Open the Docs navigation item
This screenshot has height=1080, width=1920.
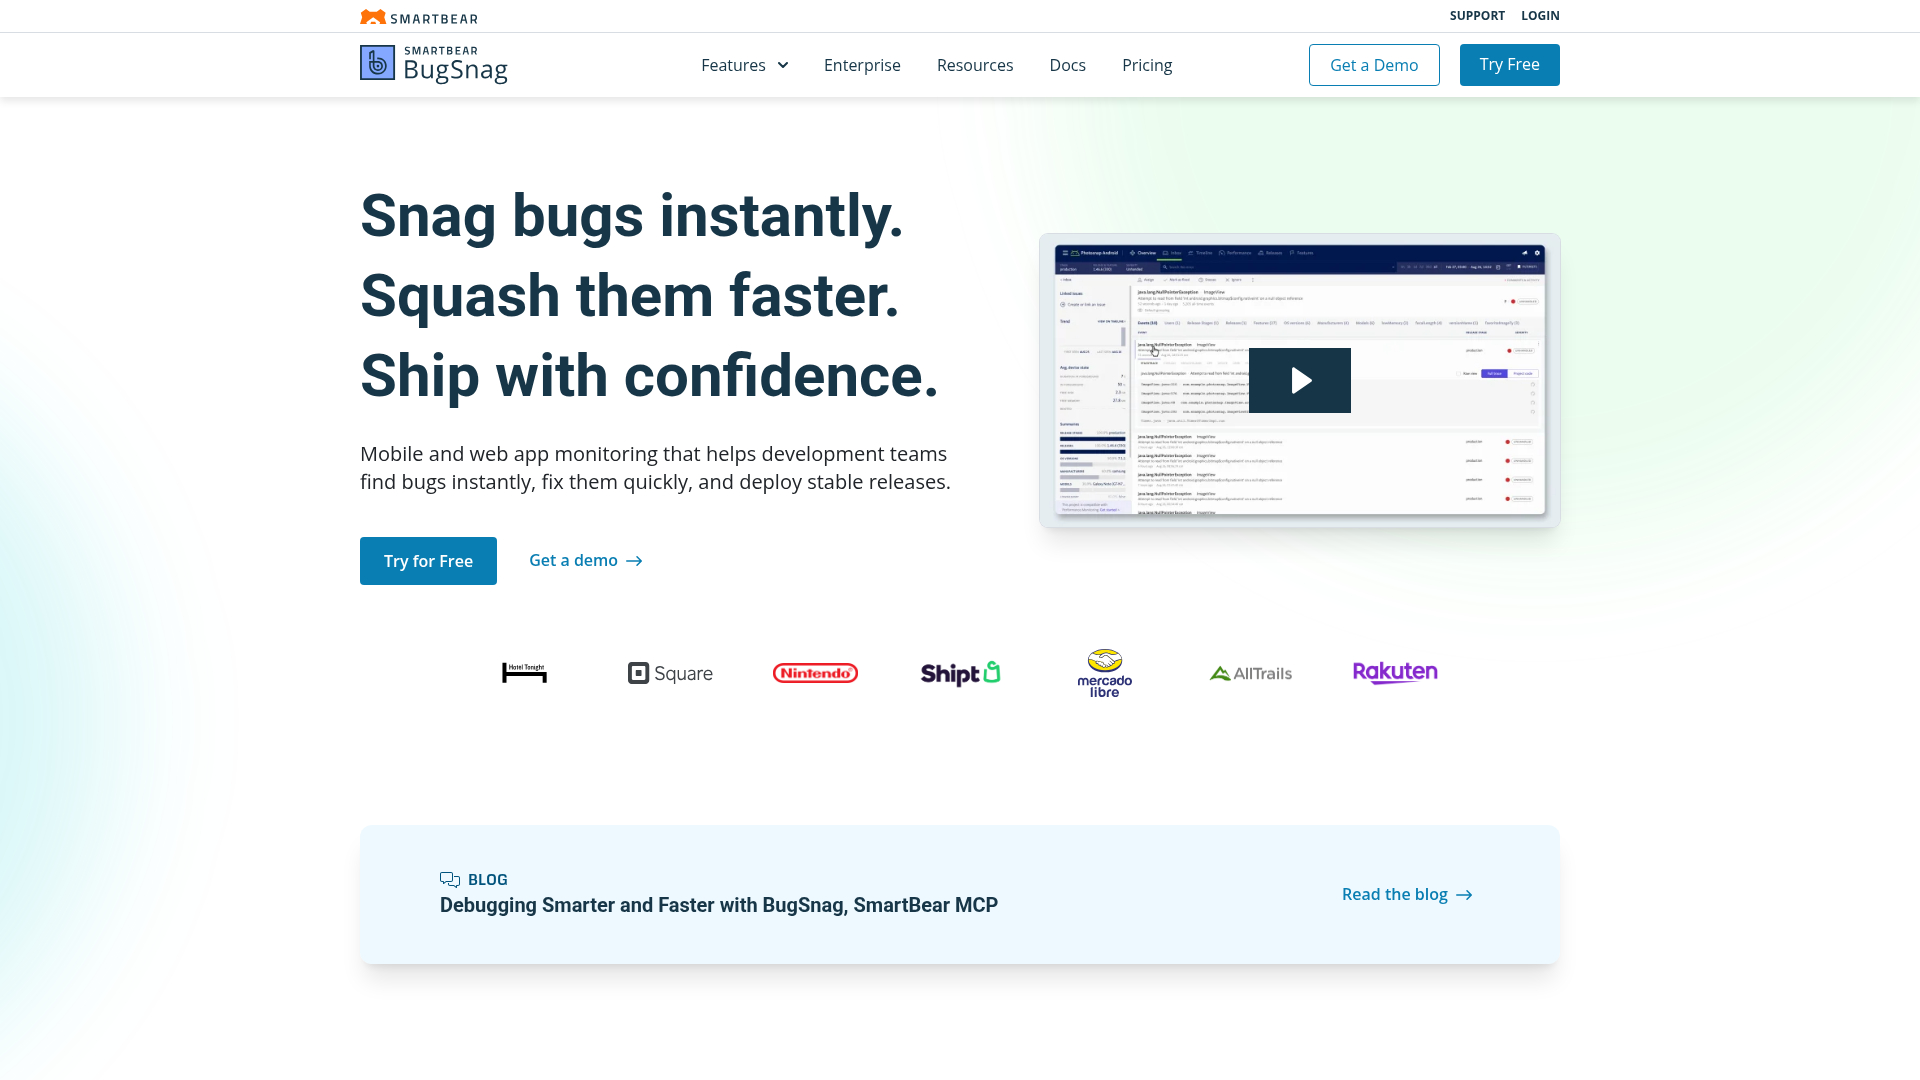[x=1067, y=65]
